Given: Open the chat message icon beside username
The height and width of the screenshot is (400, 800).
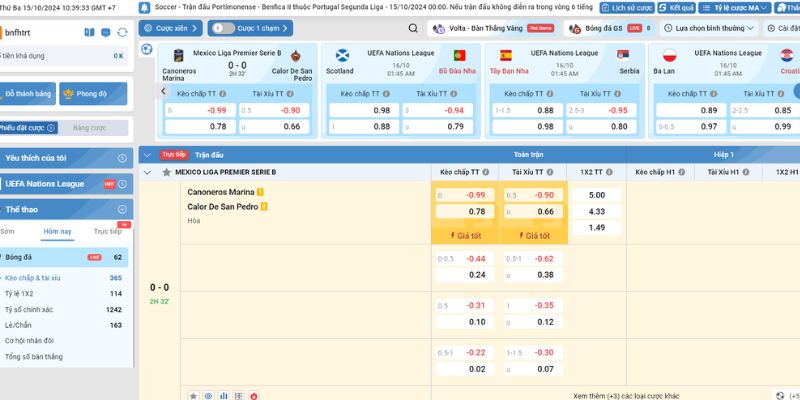Looking at the screenshot, I should [106, 33].
